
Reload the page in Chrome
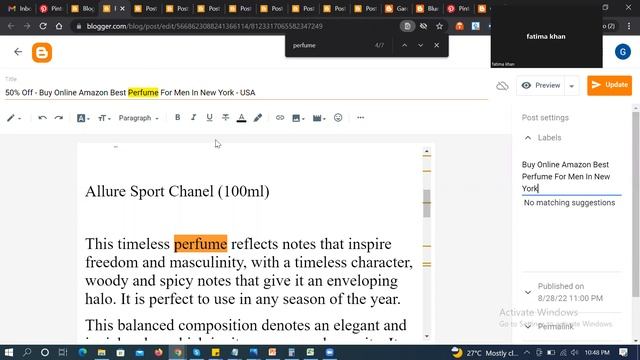pyautogui.click(x=43, y=26)
